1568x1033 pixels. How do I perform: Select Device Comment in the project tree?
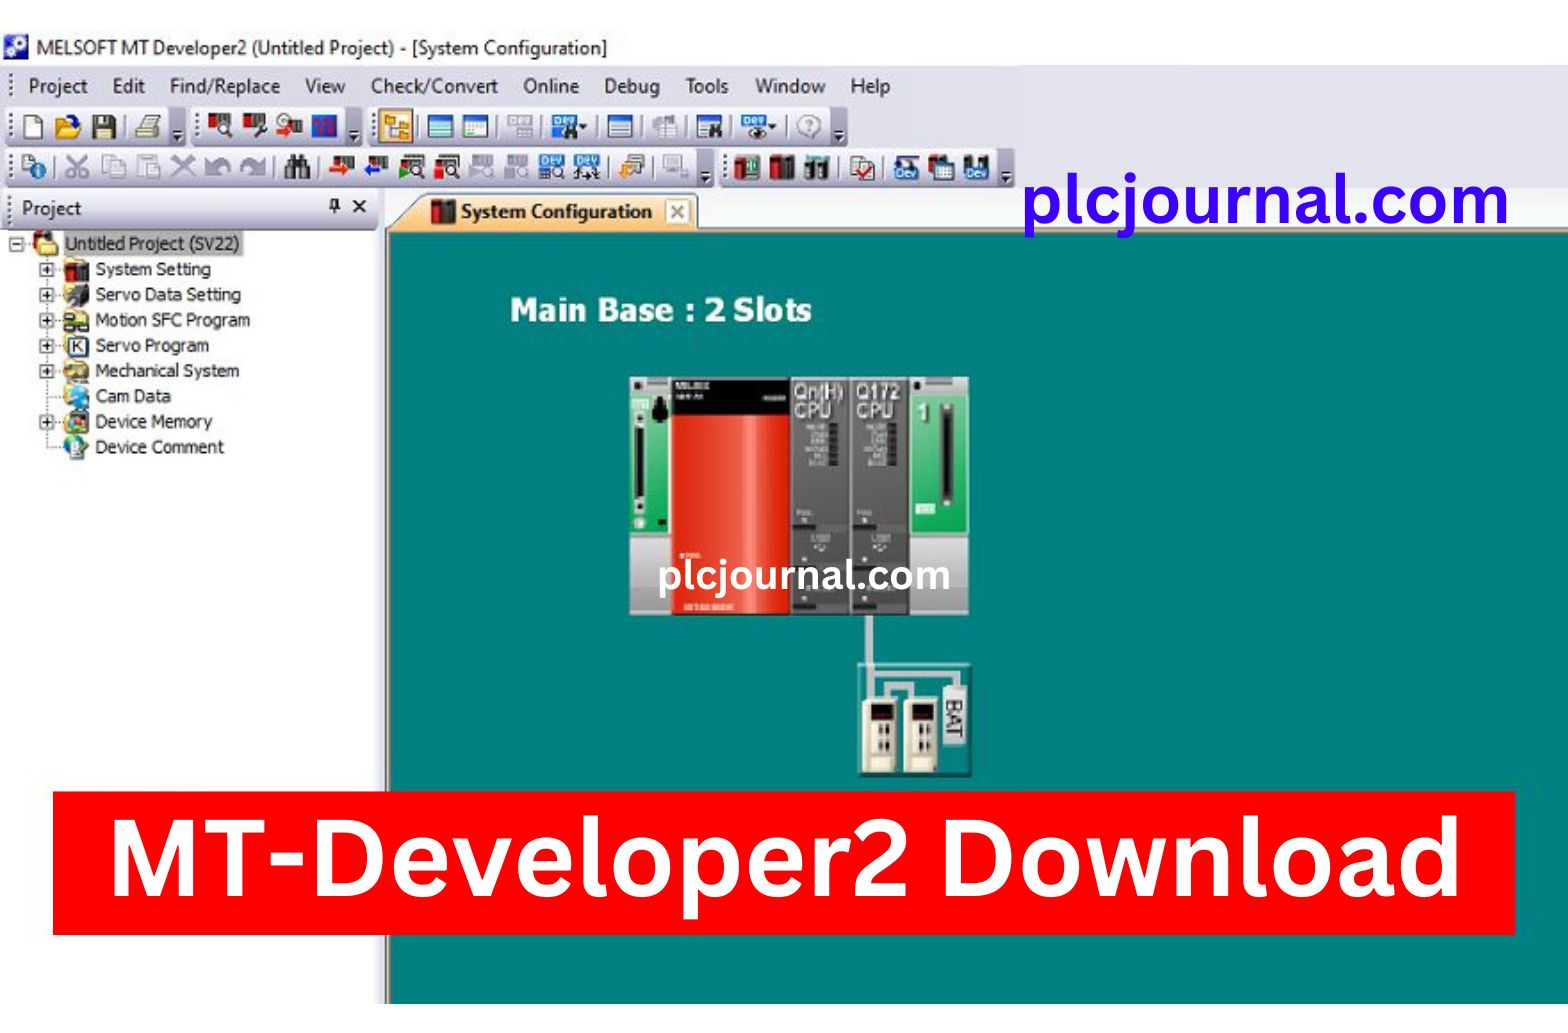click(159, 448)
